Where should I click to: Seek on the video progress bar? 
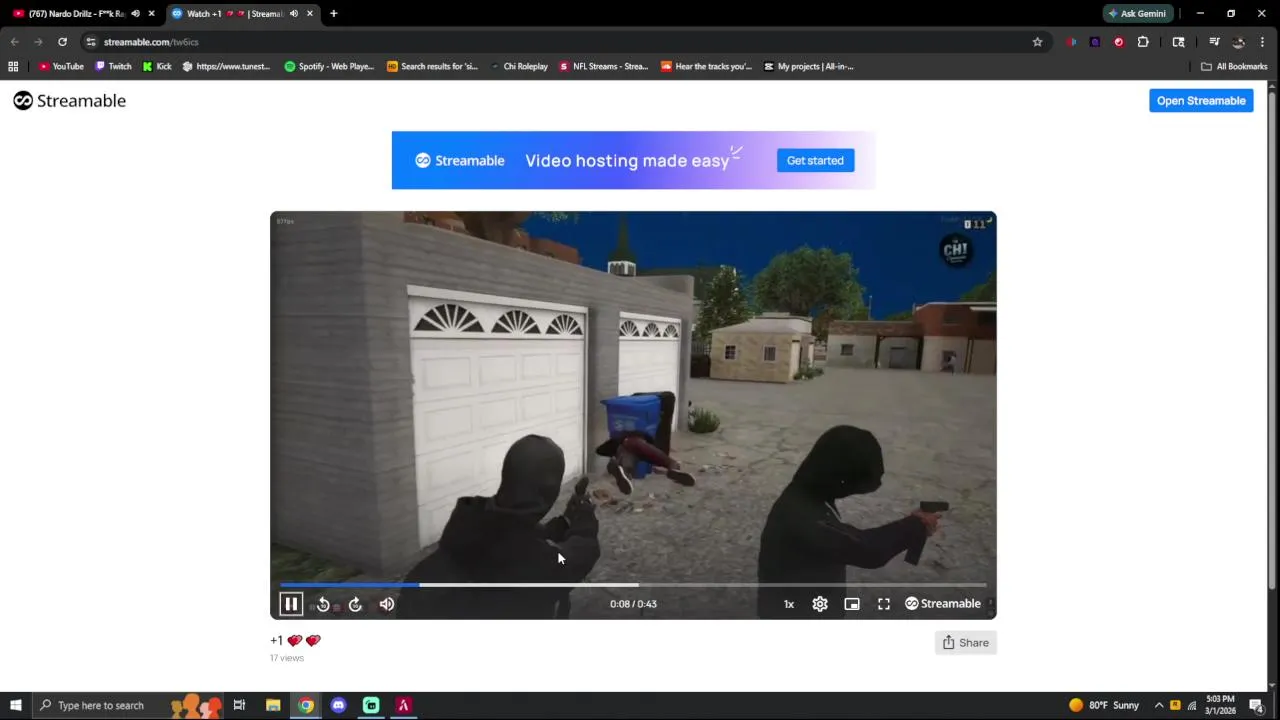633,585
